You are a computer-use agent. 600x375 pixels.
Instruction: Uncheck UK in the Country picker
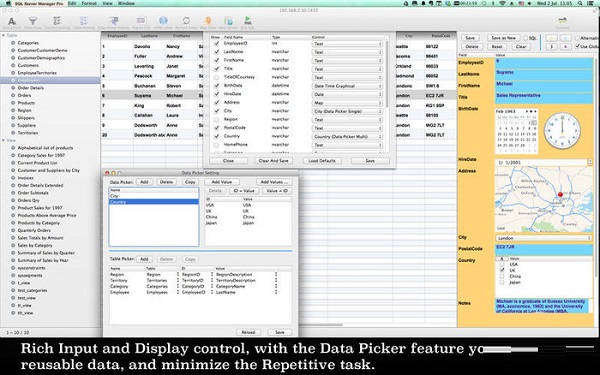[x=502, y=270]
